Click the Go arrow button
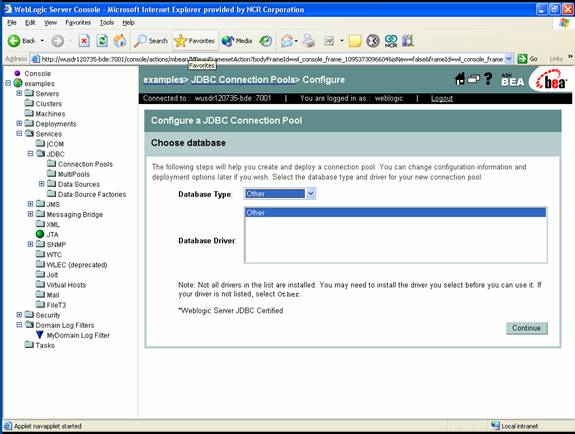The height and width of the screenshot is (434, 575). tap(522, 59)
